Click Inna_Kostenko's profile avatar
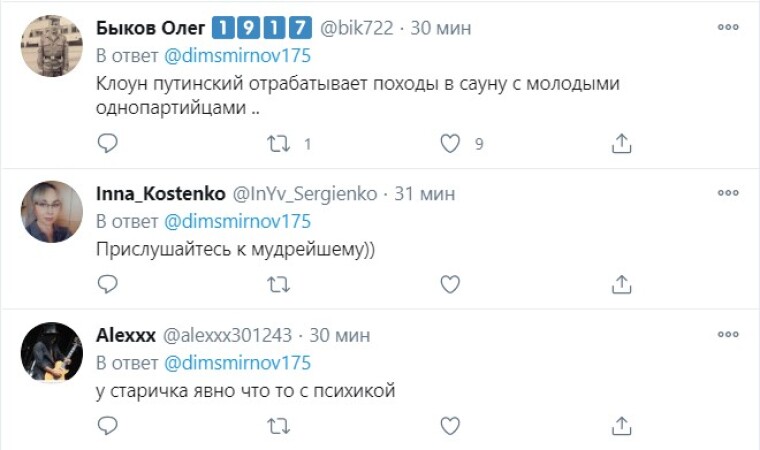The height and width of the screenshot is (450, 760). 52,211
